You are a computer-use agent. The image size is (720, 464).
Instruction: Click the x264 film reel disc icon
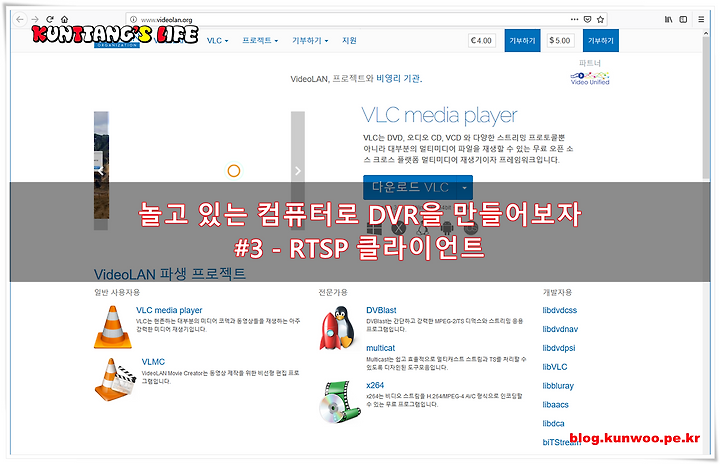coord(340,402)
